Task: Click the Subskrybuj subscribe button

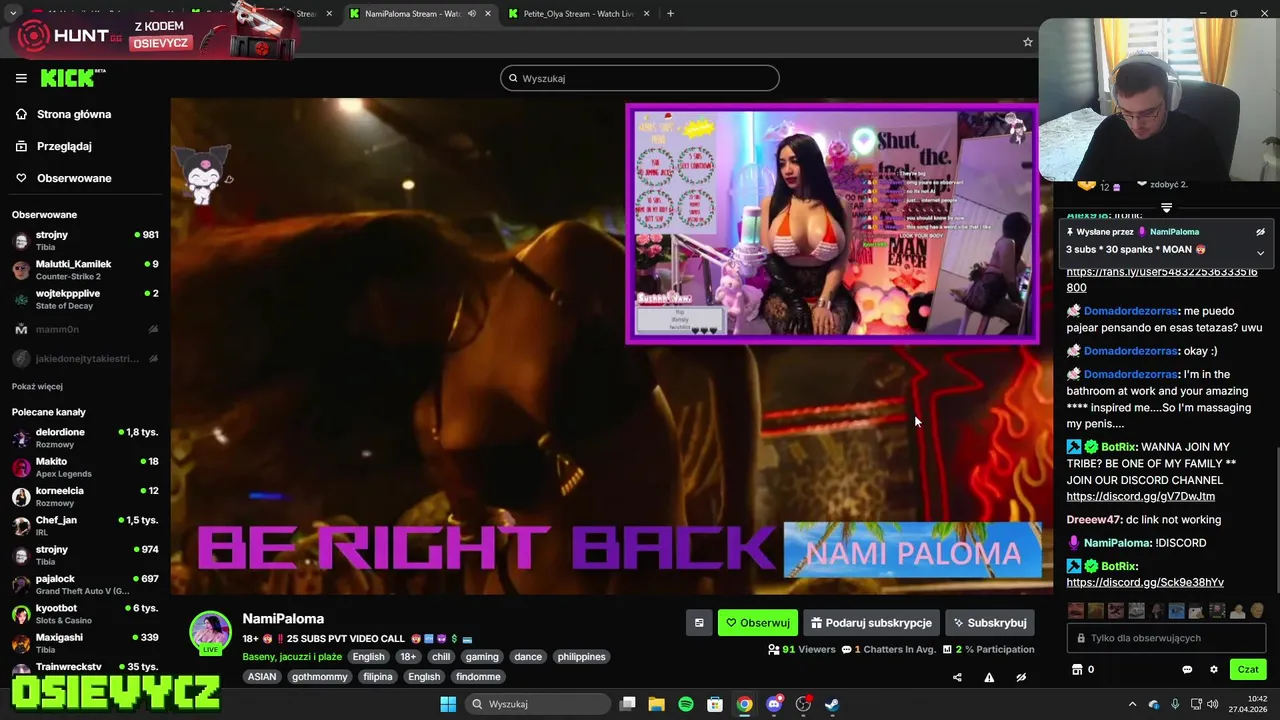Action: point(990,623)
